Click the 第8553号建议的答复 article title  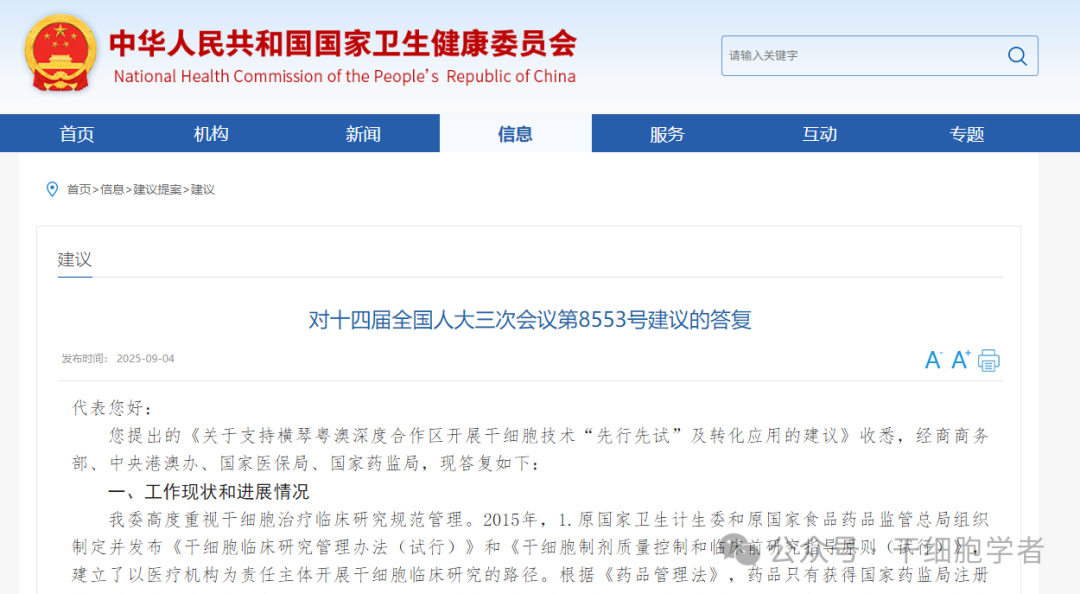[529, 320]
